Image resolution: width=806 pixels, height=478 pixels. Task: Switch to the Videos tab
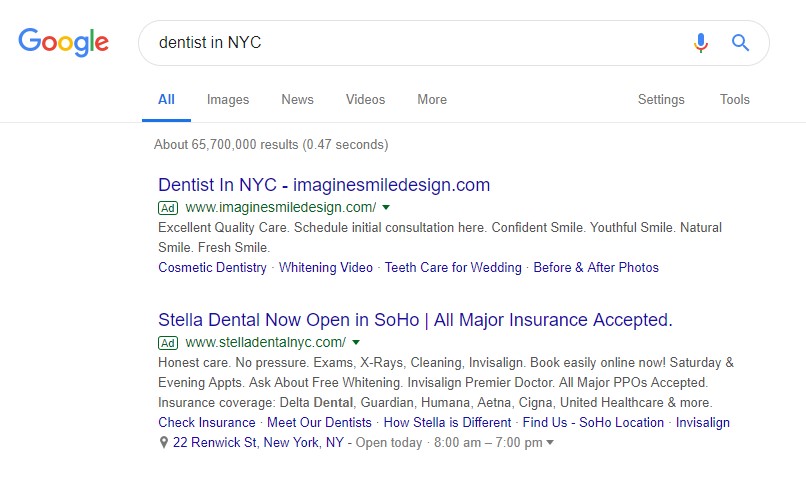pyautogui.click(x=365, y=99)
